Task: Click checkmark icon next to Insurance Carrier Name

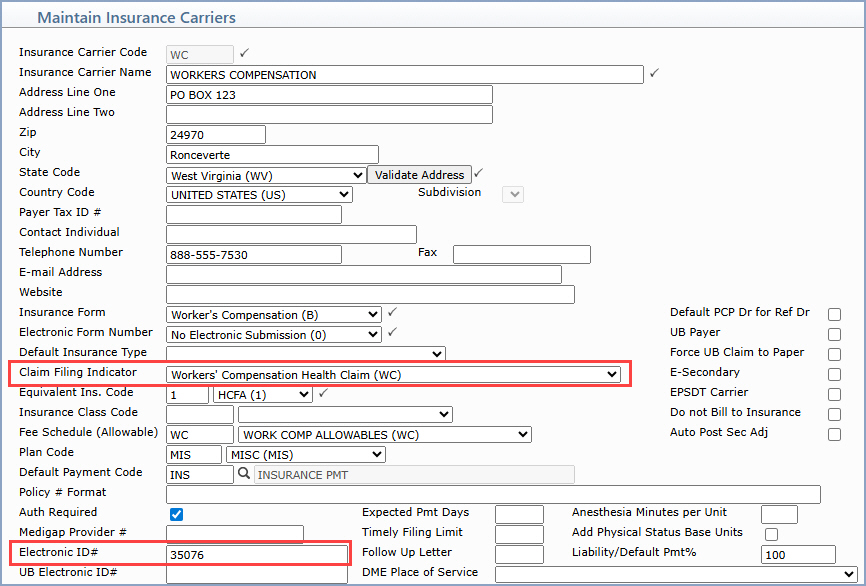Action: pos(655,73)
